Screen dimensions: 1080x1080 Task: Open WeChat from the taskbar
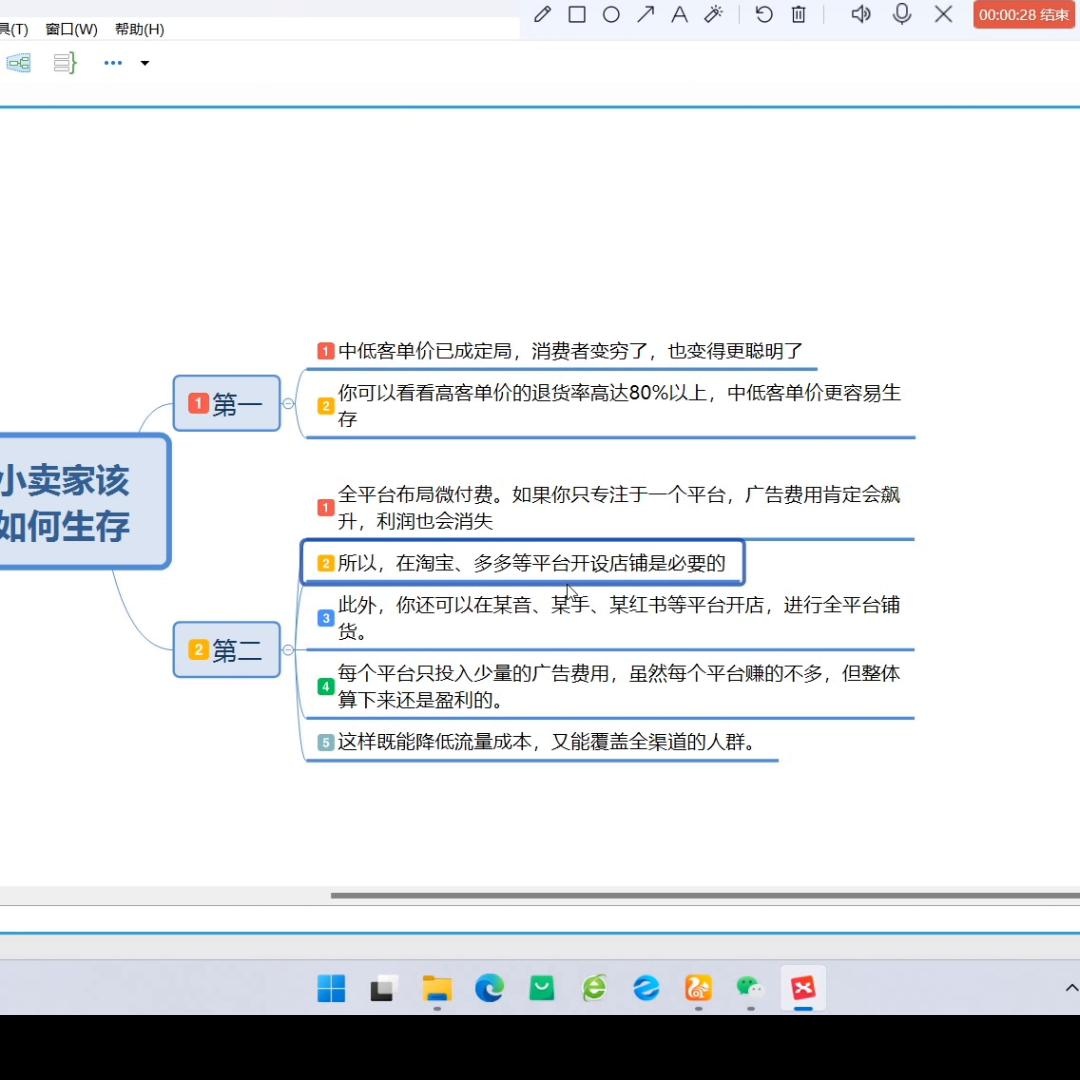point(751,988)
